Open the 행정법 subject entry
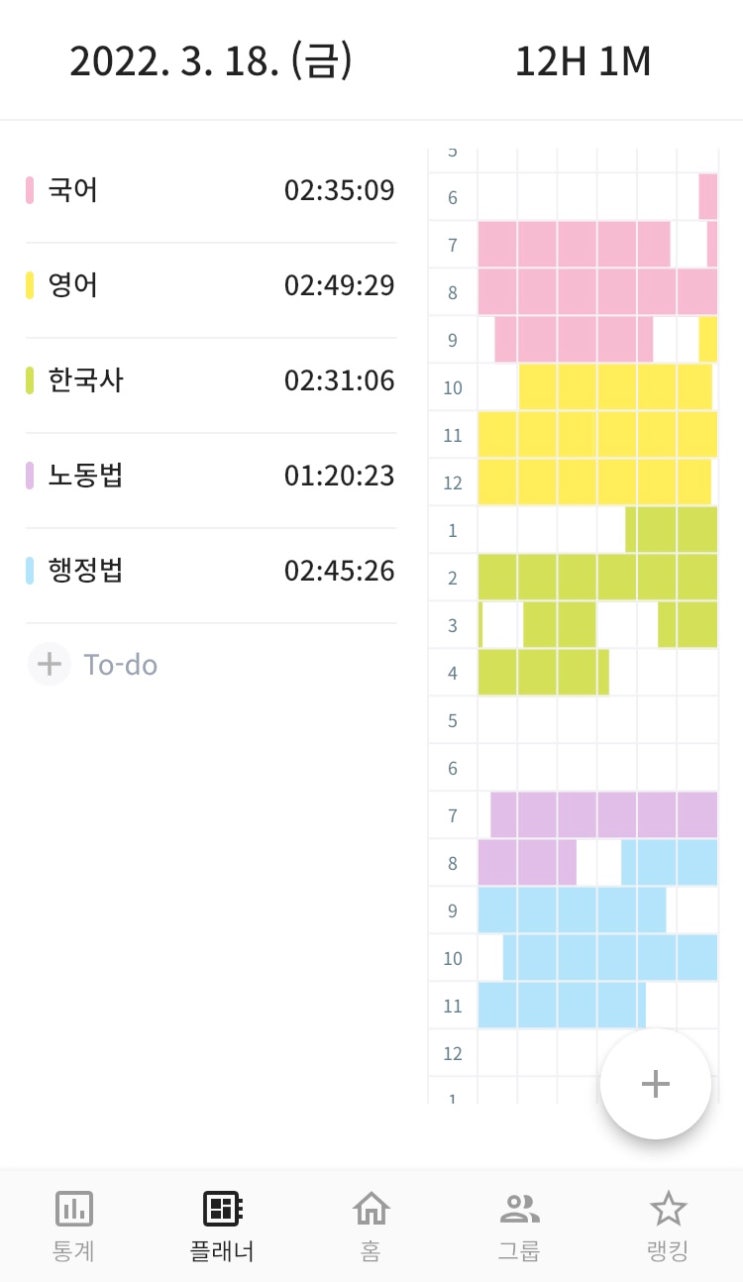The width and height of the screenshot is (743, 1282). (210, 571)
